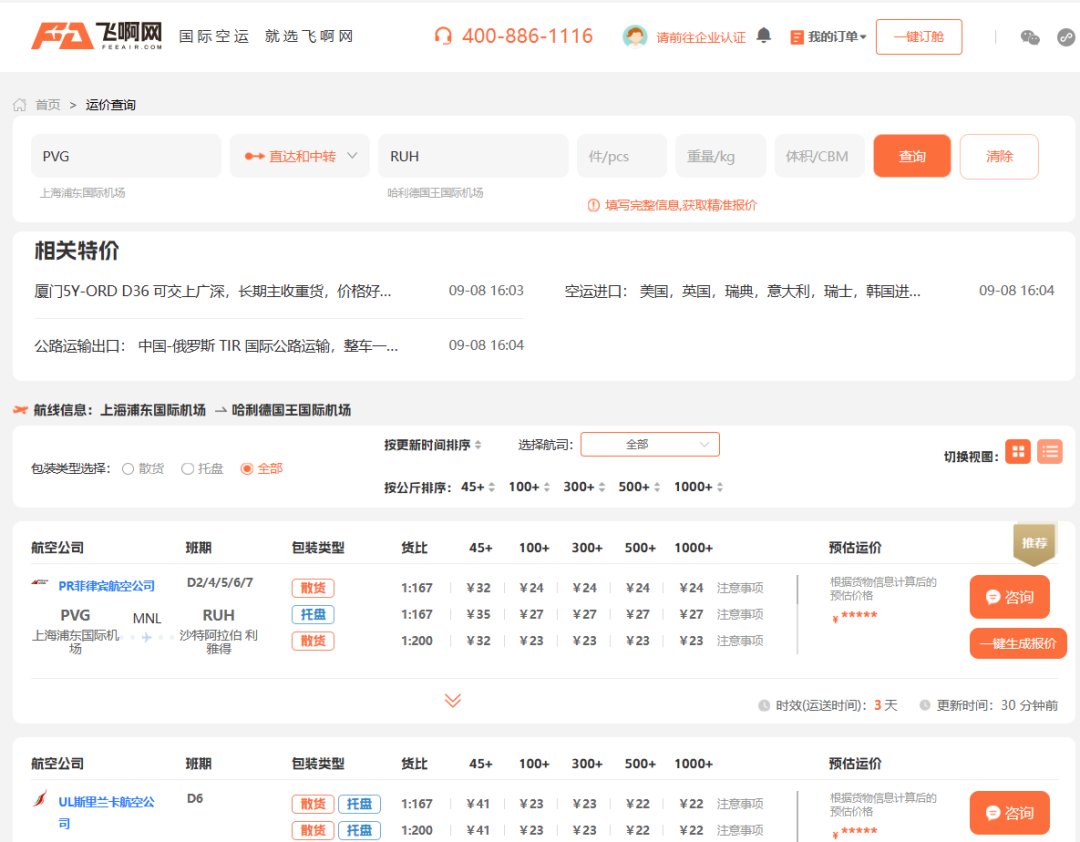The width and height of the screenshot is (1080, 842).
Task: Sort by 1000+ kilogram rate
Action: tap(698, 487)
